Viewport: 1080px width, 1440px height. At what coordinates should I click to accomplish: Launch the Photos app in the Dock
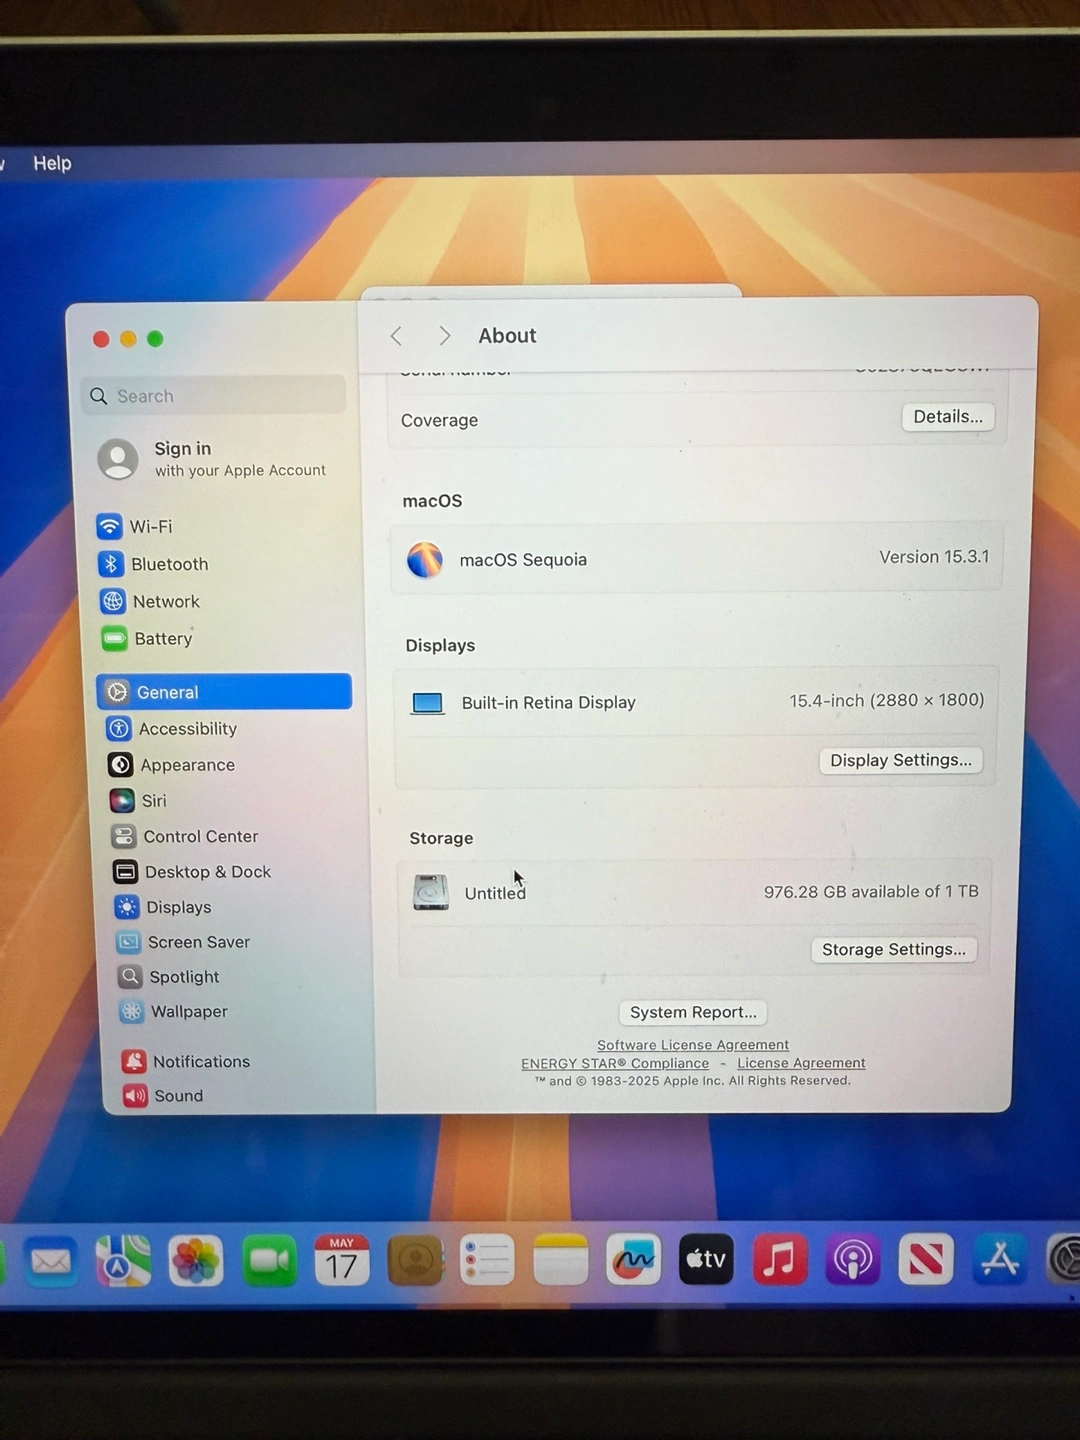(x=196, y=1260)
